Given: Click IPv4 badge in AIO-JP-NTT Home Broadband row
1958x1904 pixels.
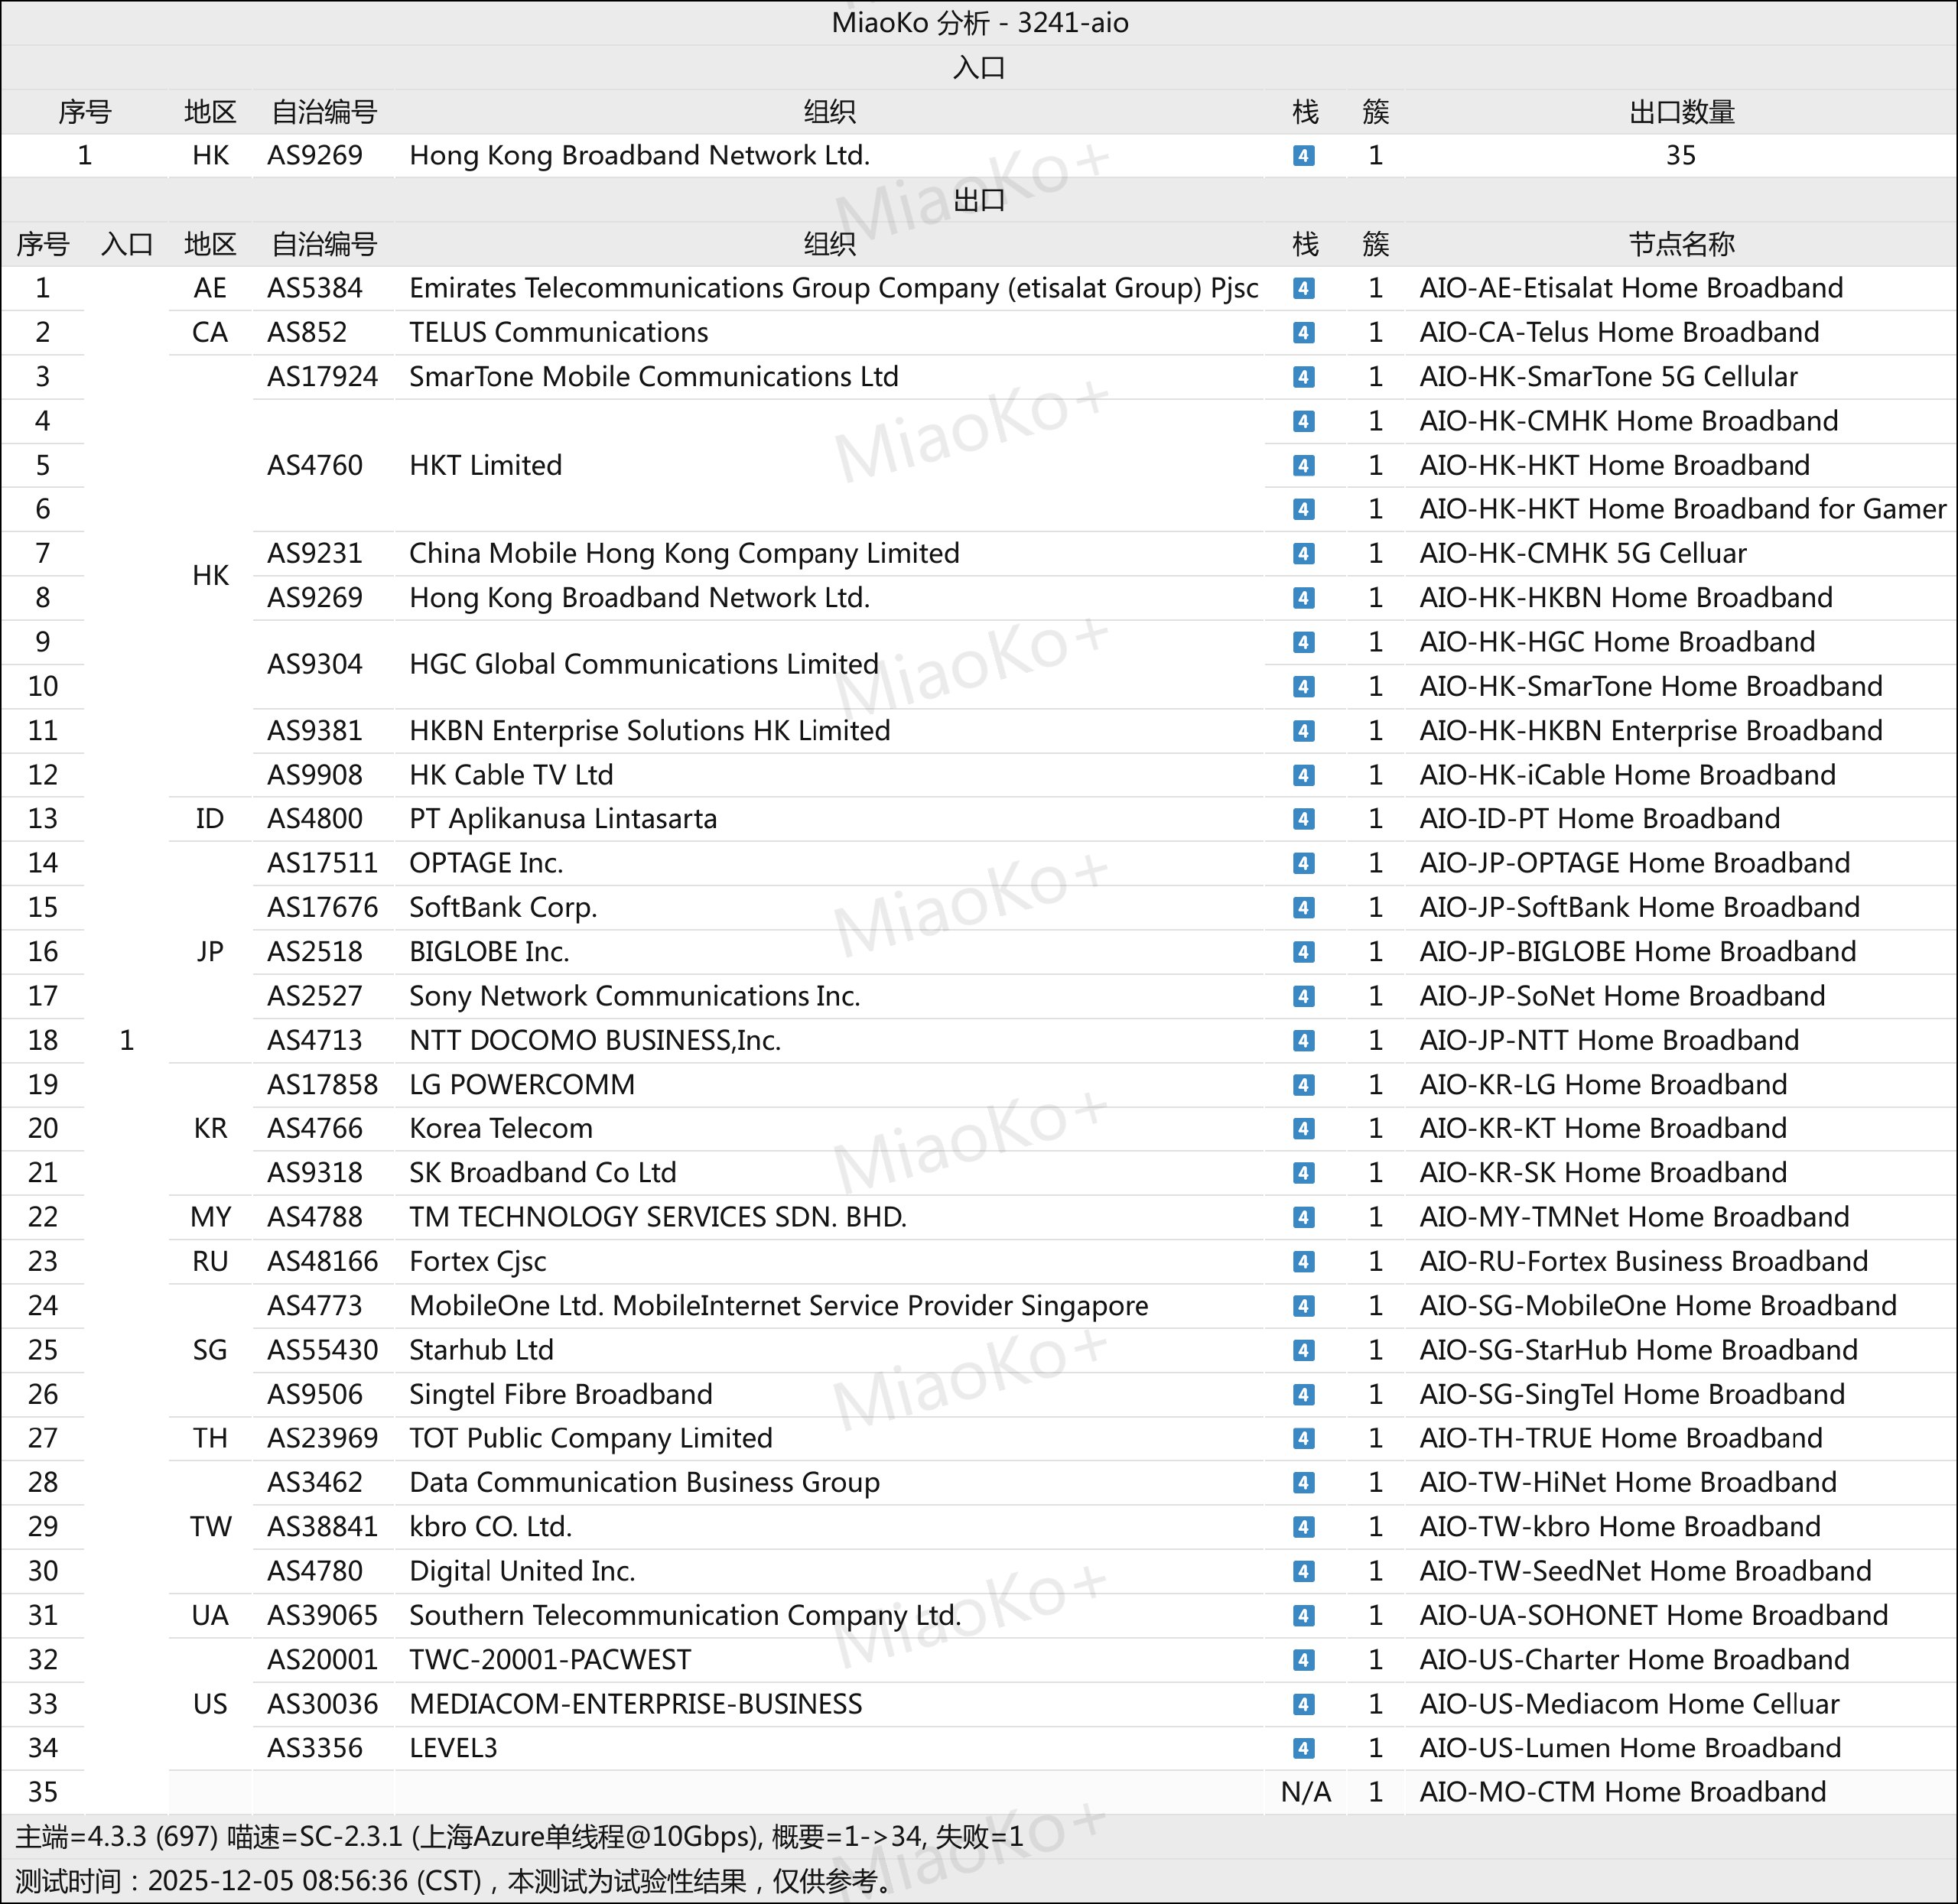Looking at the screenshot, I should pyautogui.click(x=1303, y=1041).
